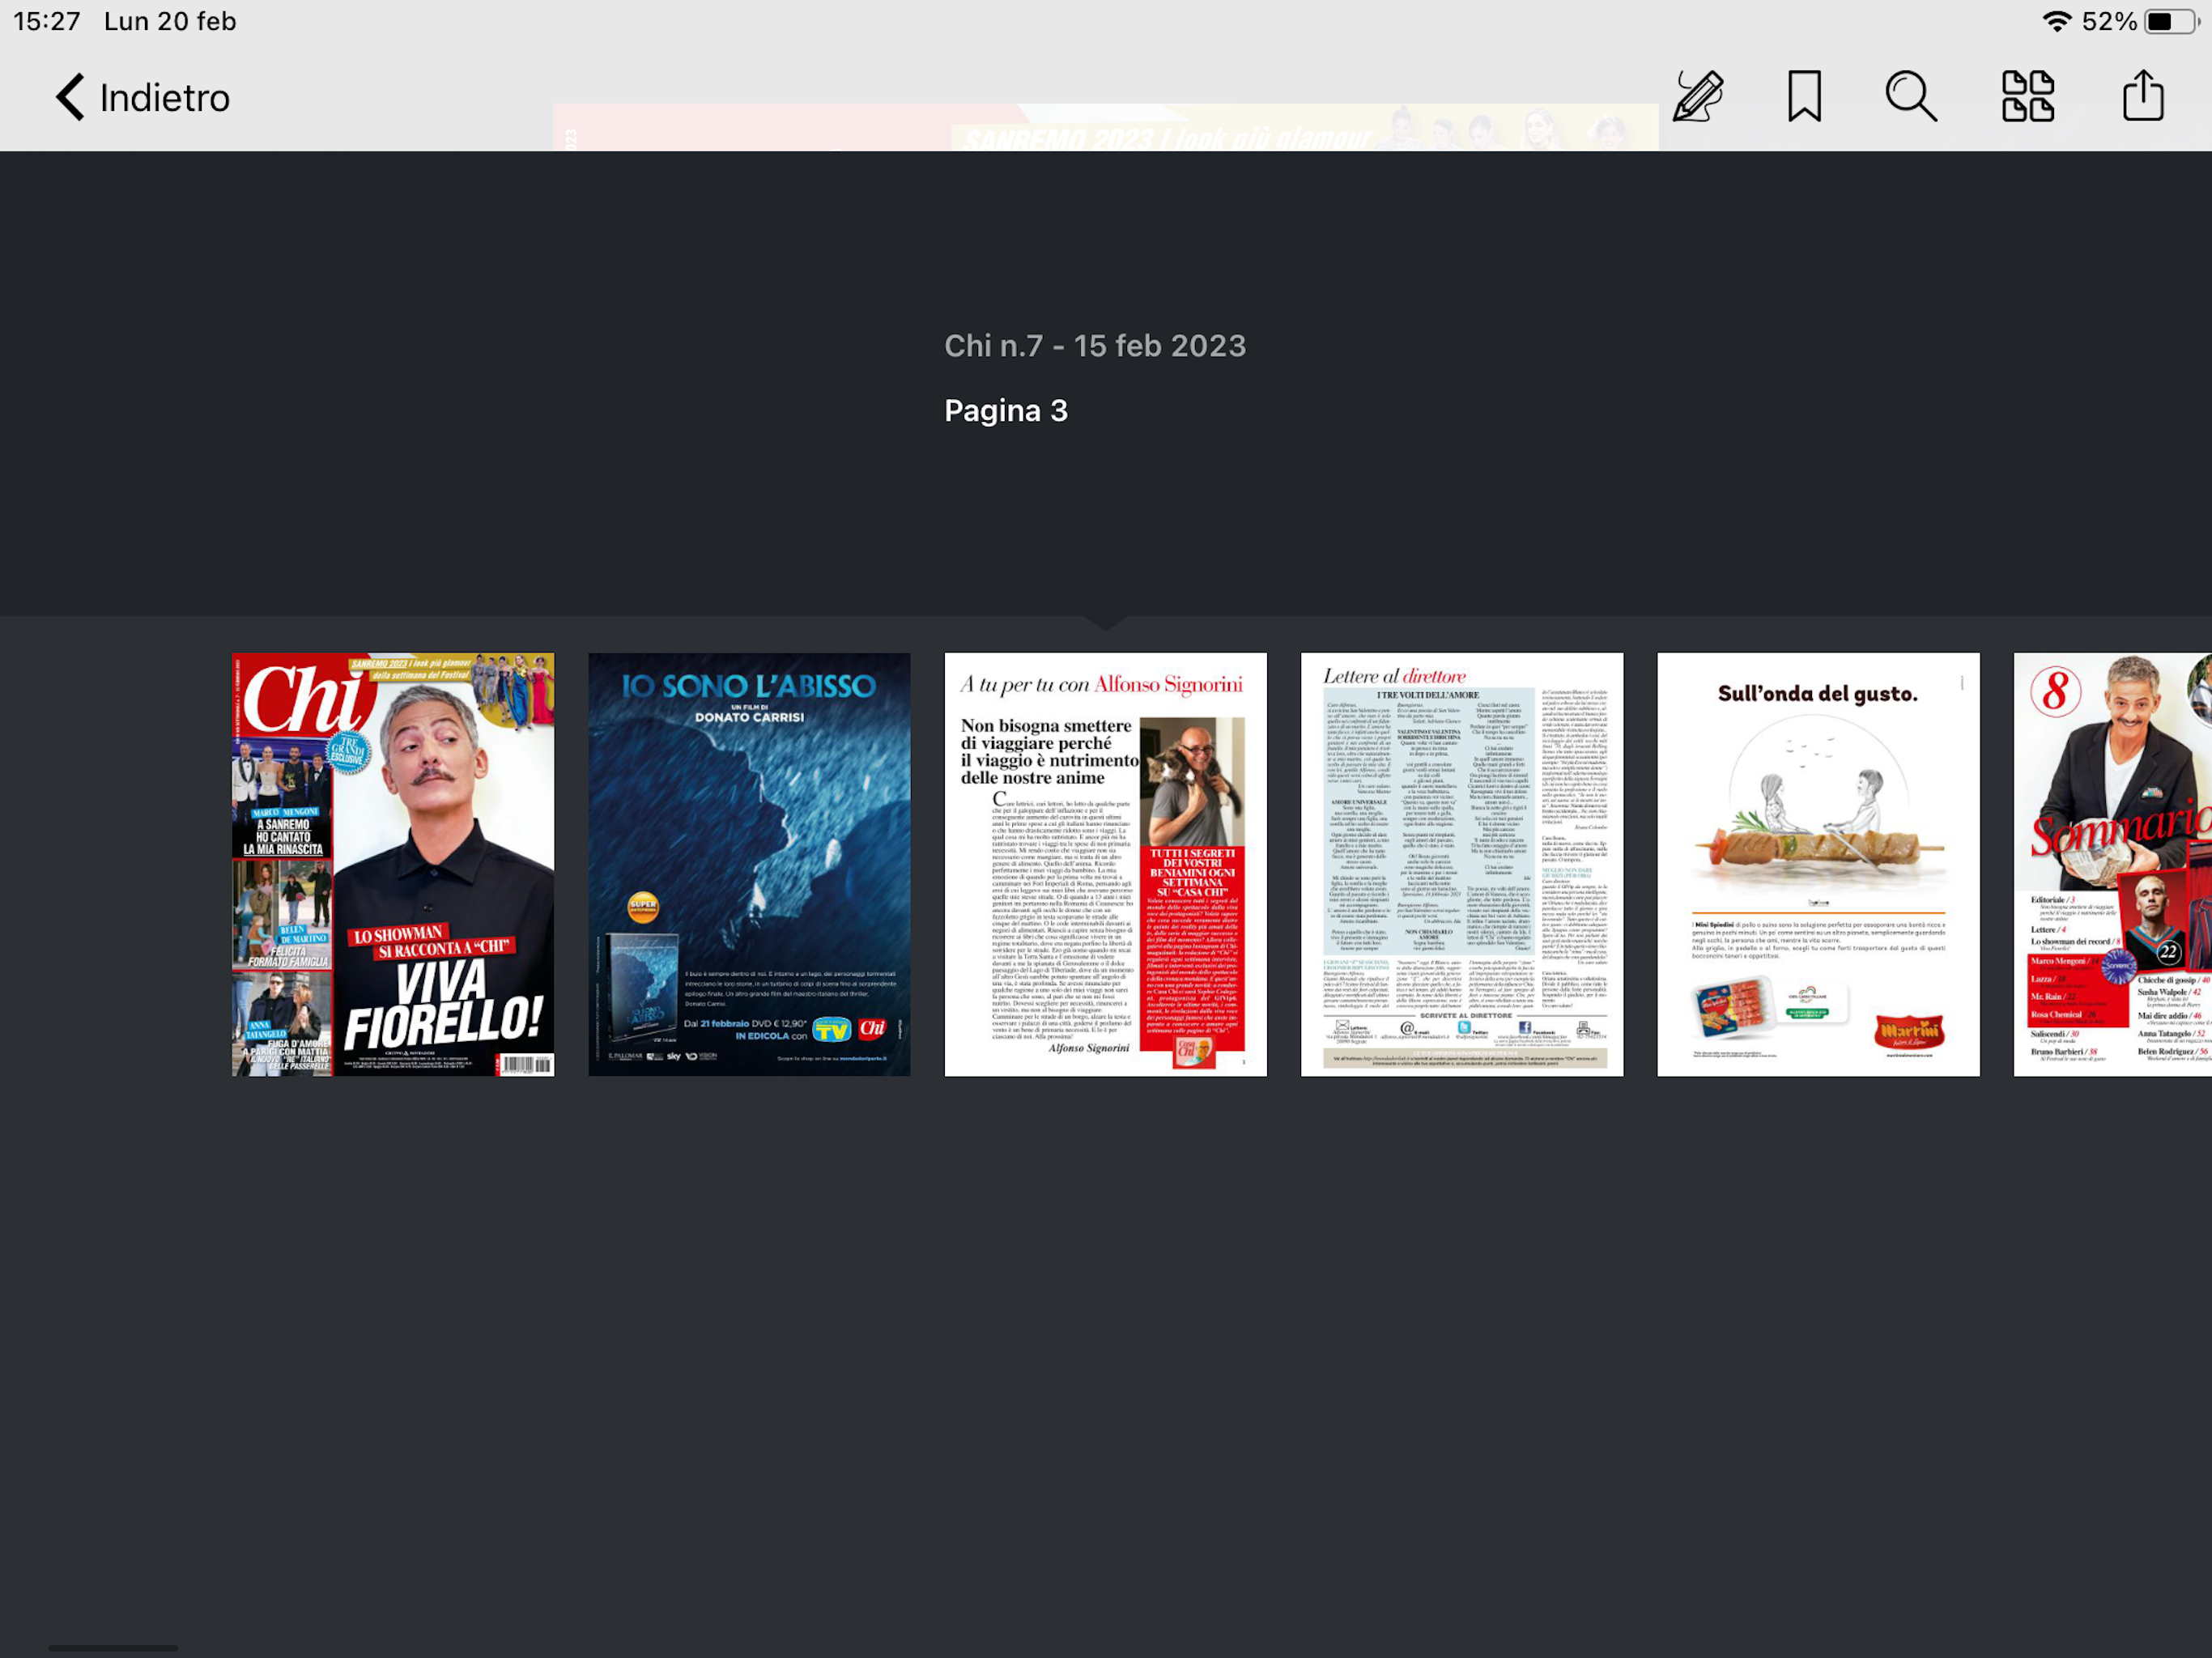Viewport: 2212px width, 1658px height.
Task: Tap the Wi-Fi status icon
Action: (x=2056, y=21)
